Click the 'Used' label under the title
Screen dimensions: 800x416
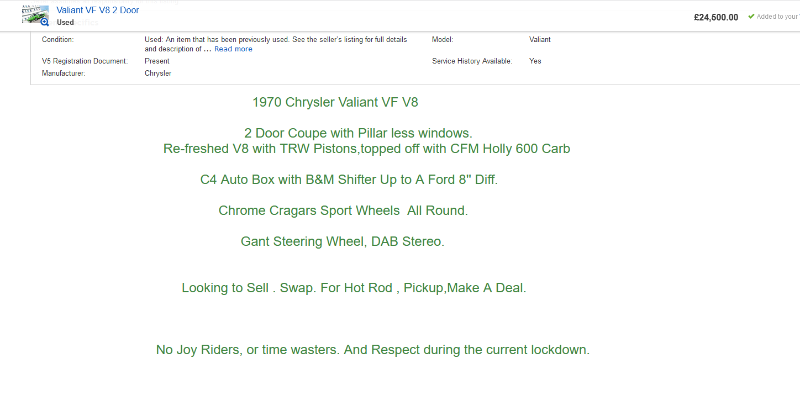(x=66, y=21)
